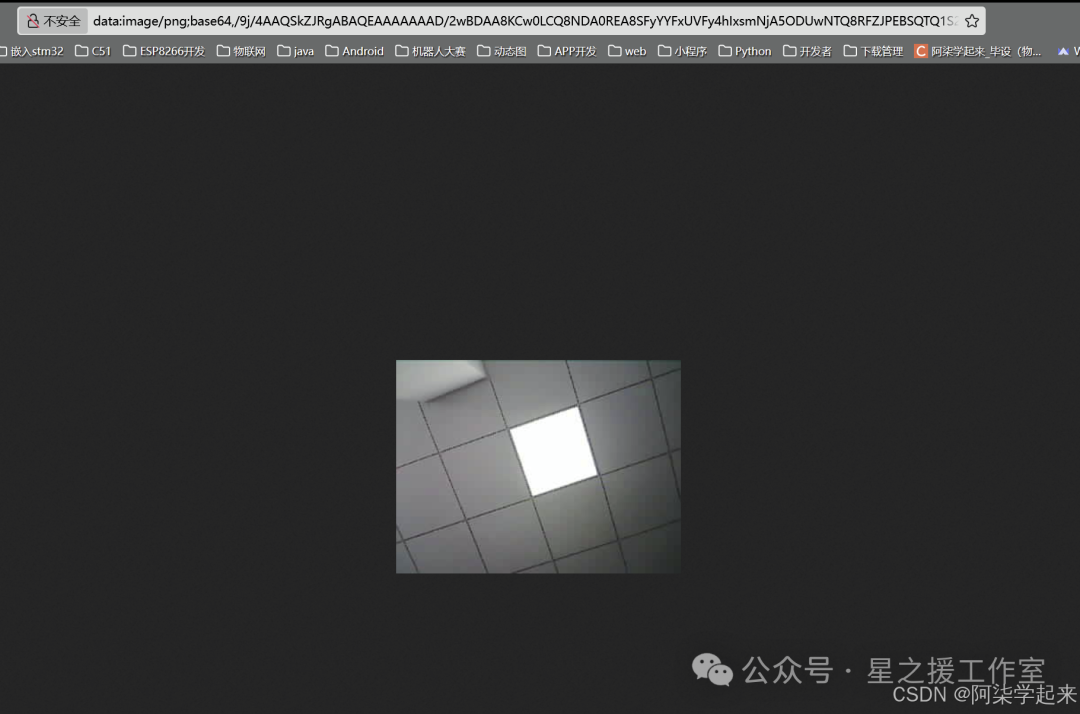Open the ESP8266开发 bookmark folder
The width and height of the screenshot is (1080, 714).
[x=164, y=51]
